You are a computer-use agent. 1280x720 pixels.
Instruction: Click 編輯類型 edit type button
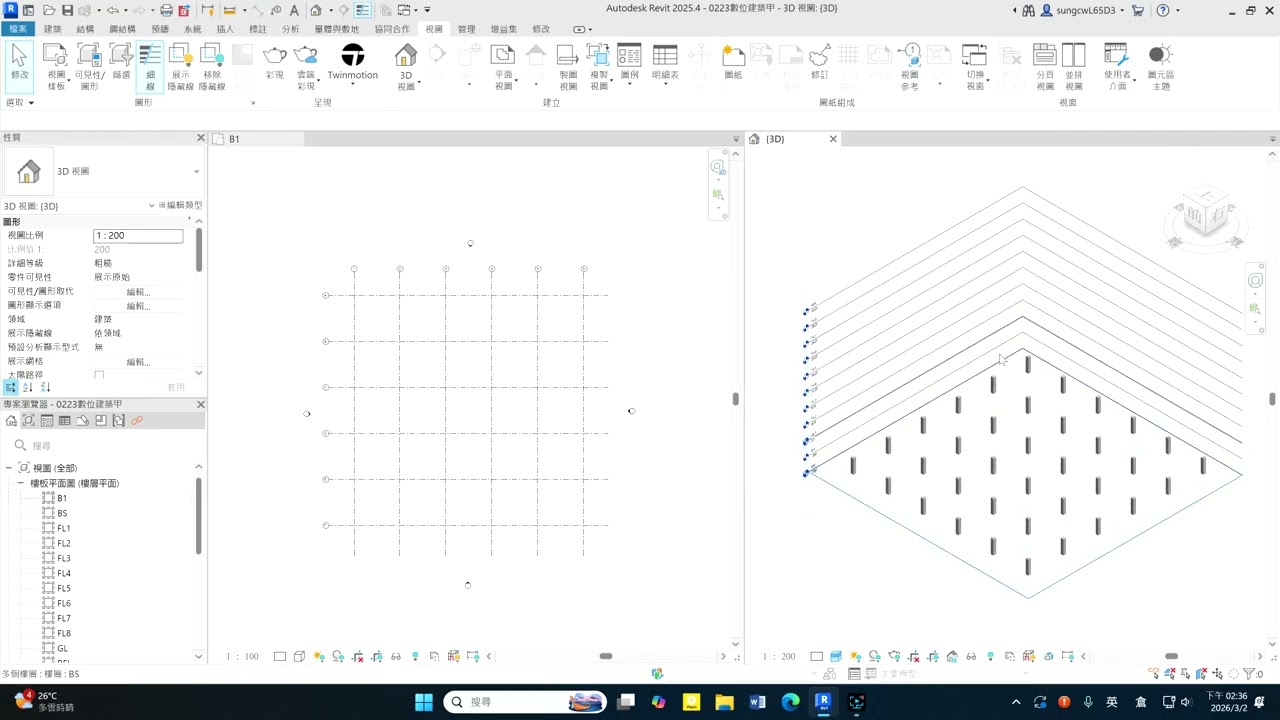[180, 206]
